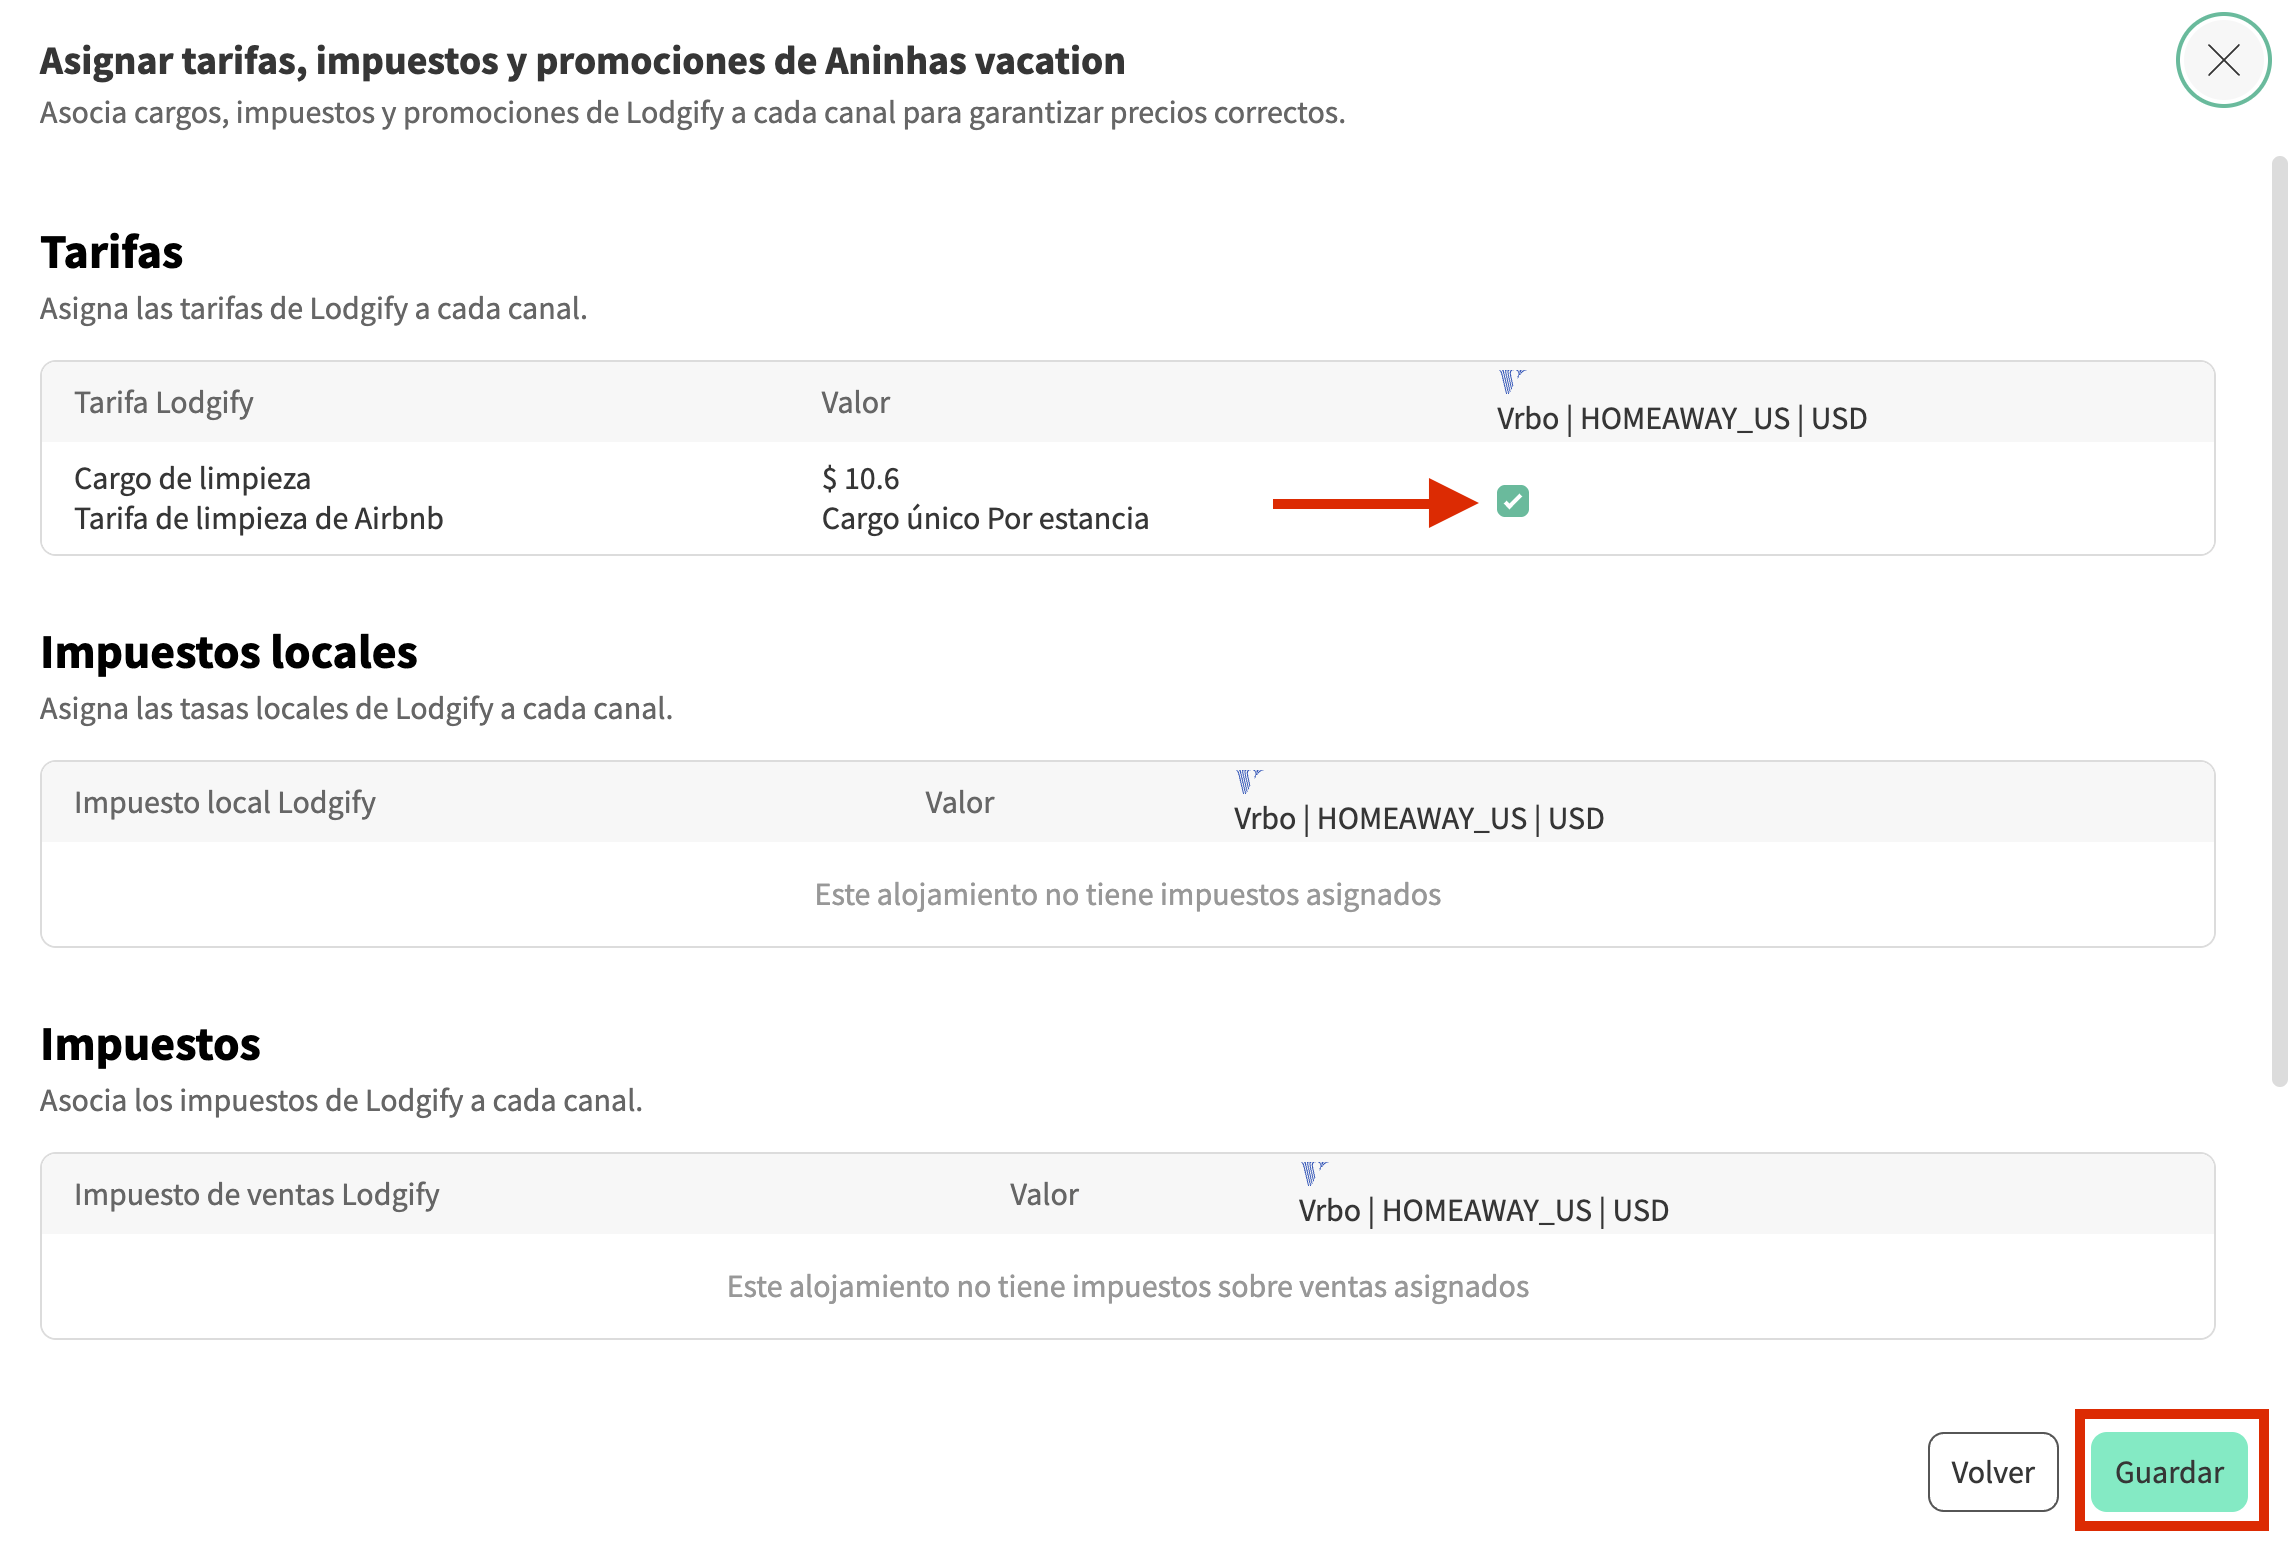Save changes with Guardar button
The image size is (2296, 1544).
tap(2168, 1472)
